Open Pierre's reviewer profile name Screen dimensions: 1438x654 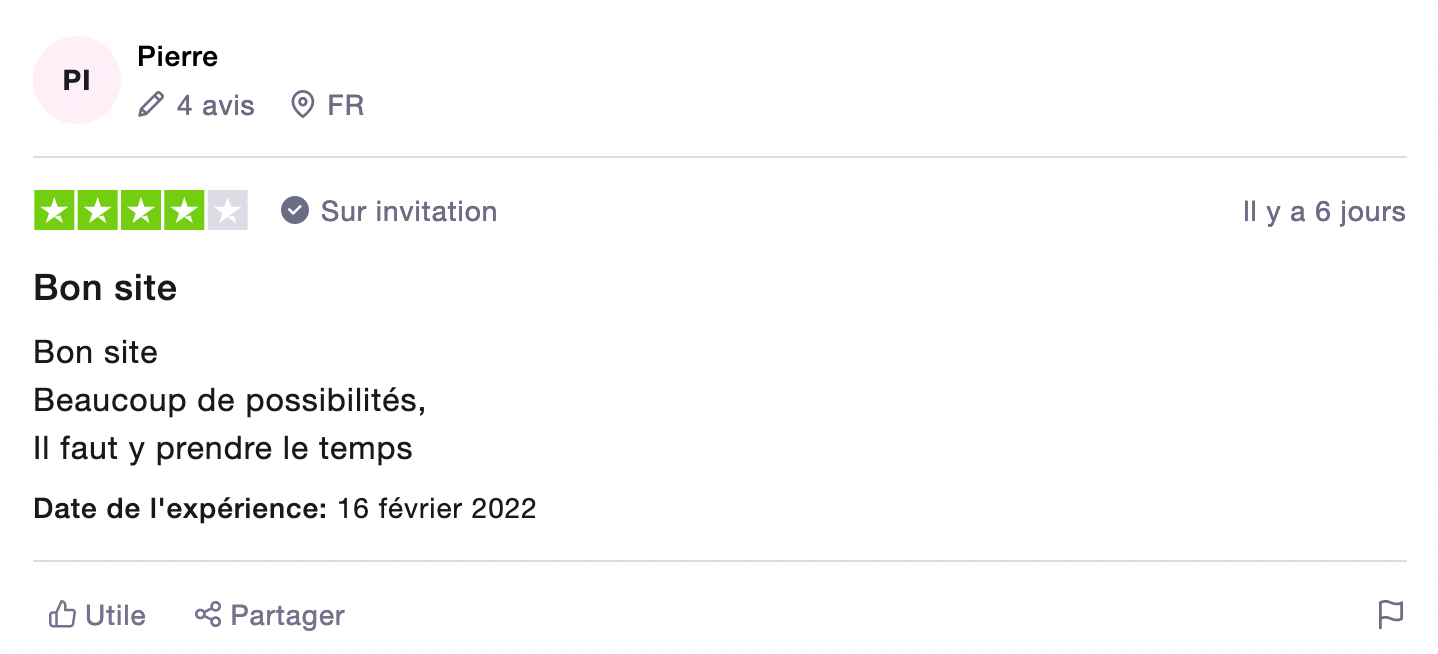(178, 57)
